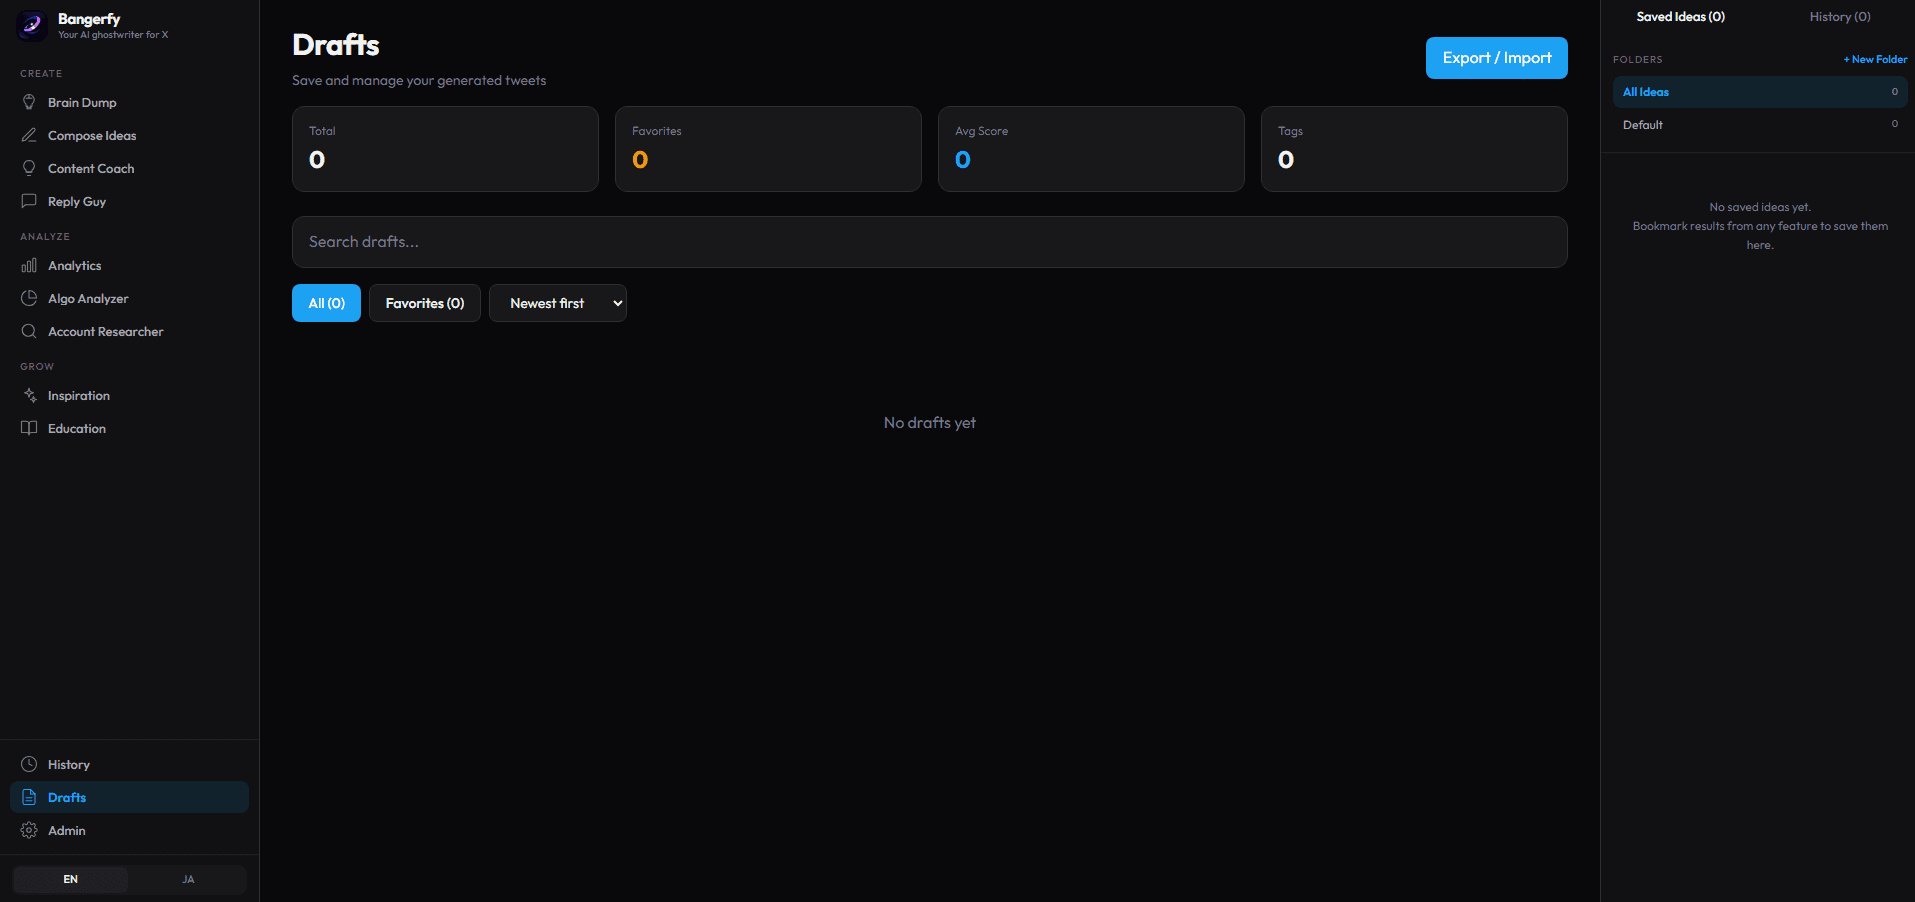
Task: Select the Brain Dump tool in the sidebar
Action: point(80,102)
